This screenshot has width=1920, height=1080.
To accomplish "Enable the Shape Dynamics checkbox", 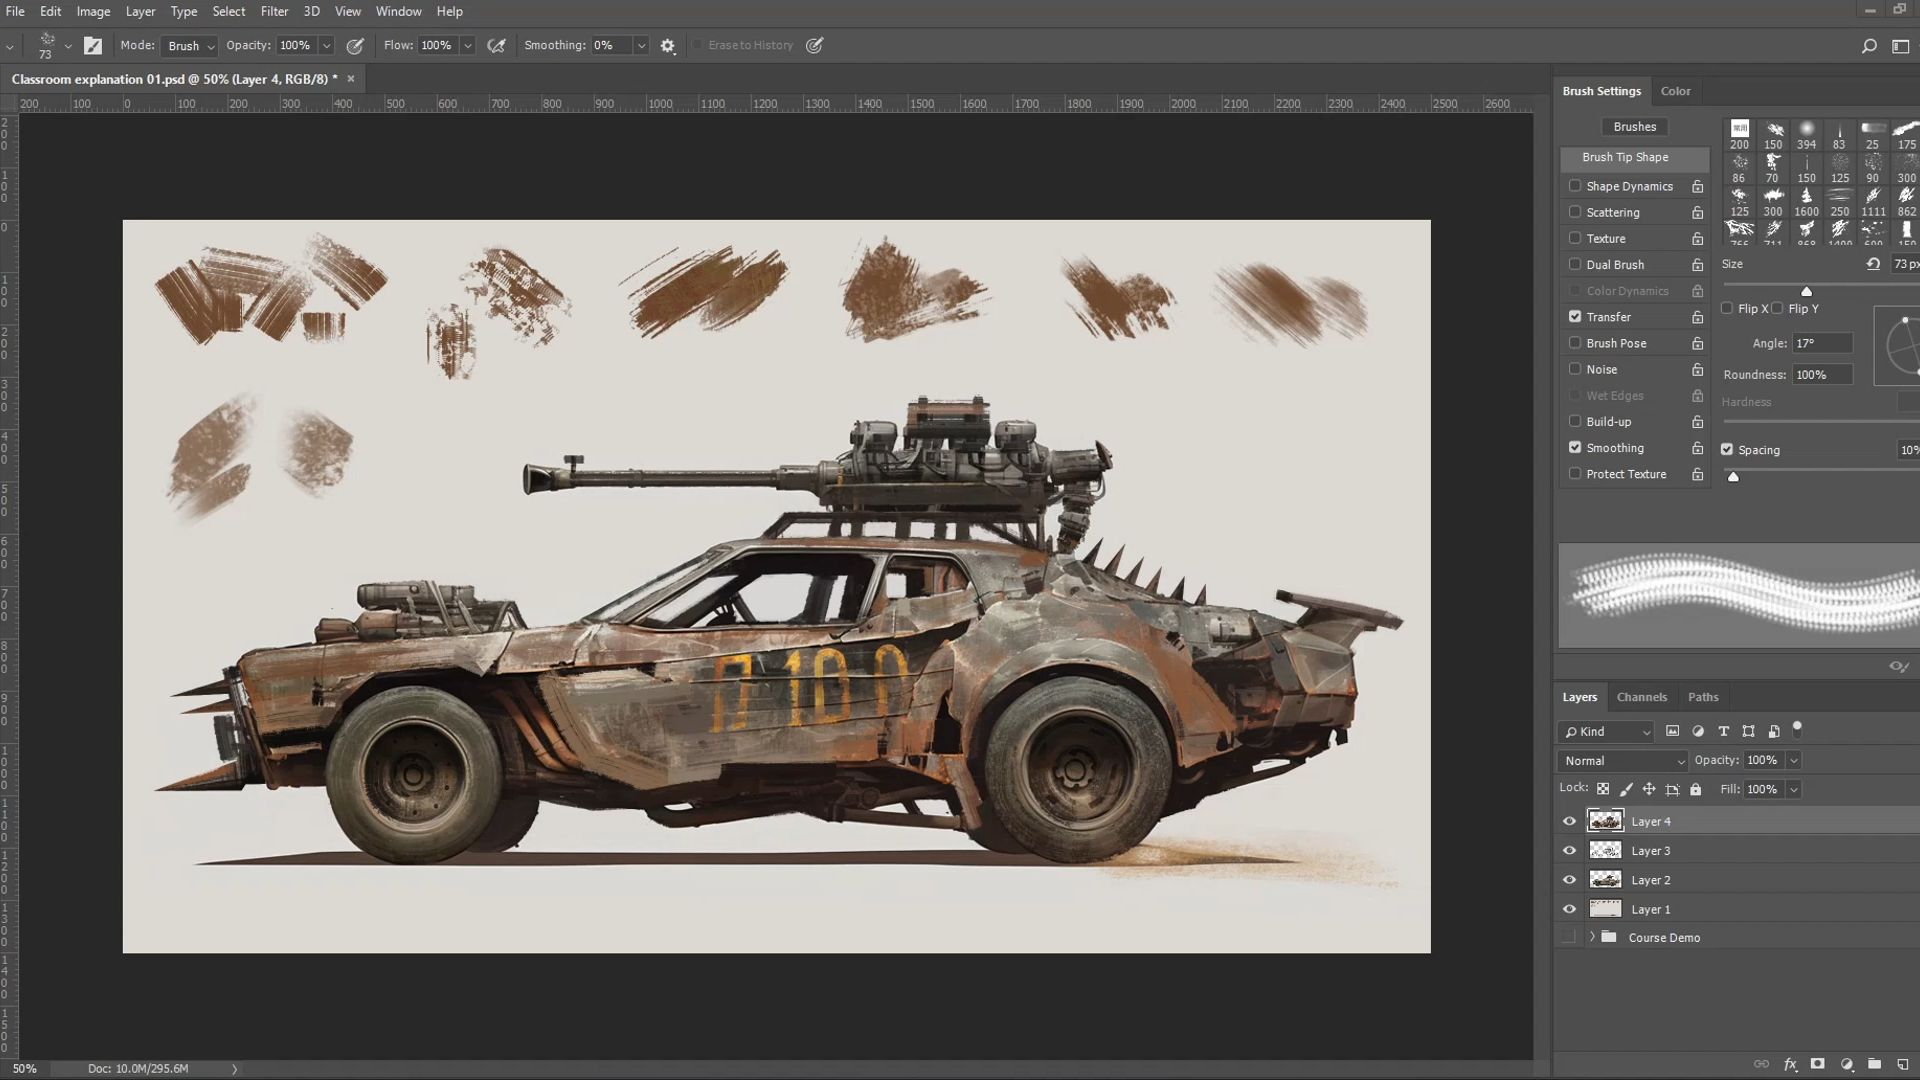I will pos(1575,186).
